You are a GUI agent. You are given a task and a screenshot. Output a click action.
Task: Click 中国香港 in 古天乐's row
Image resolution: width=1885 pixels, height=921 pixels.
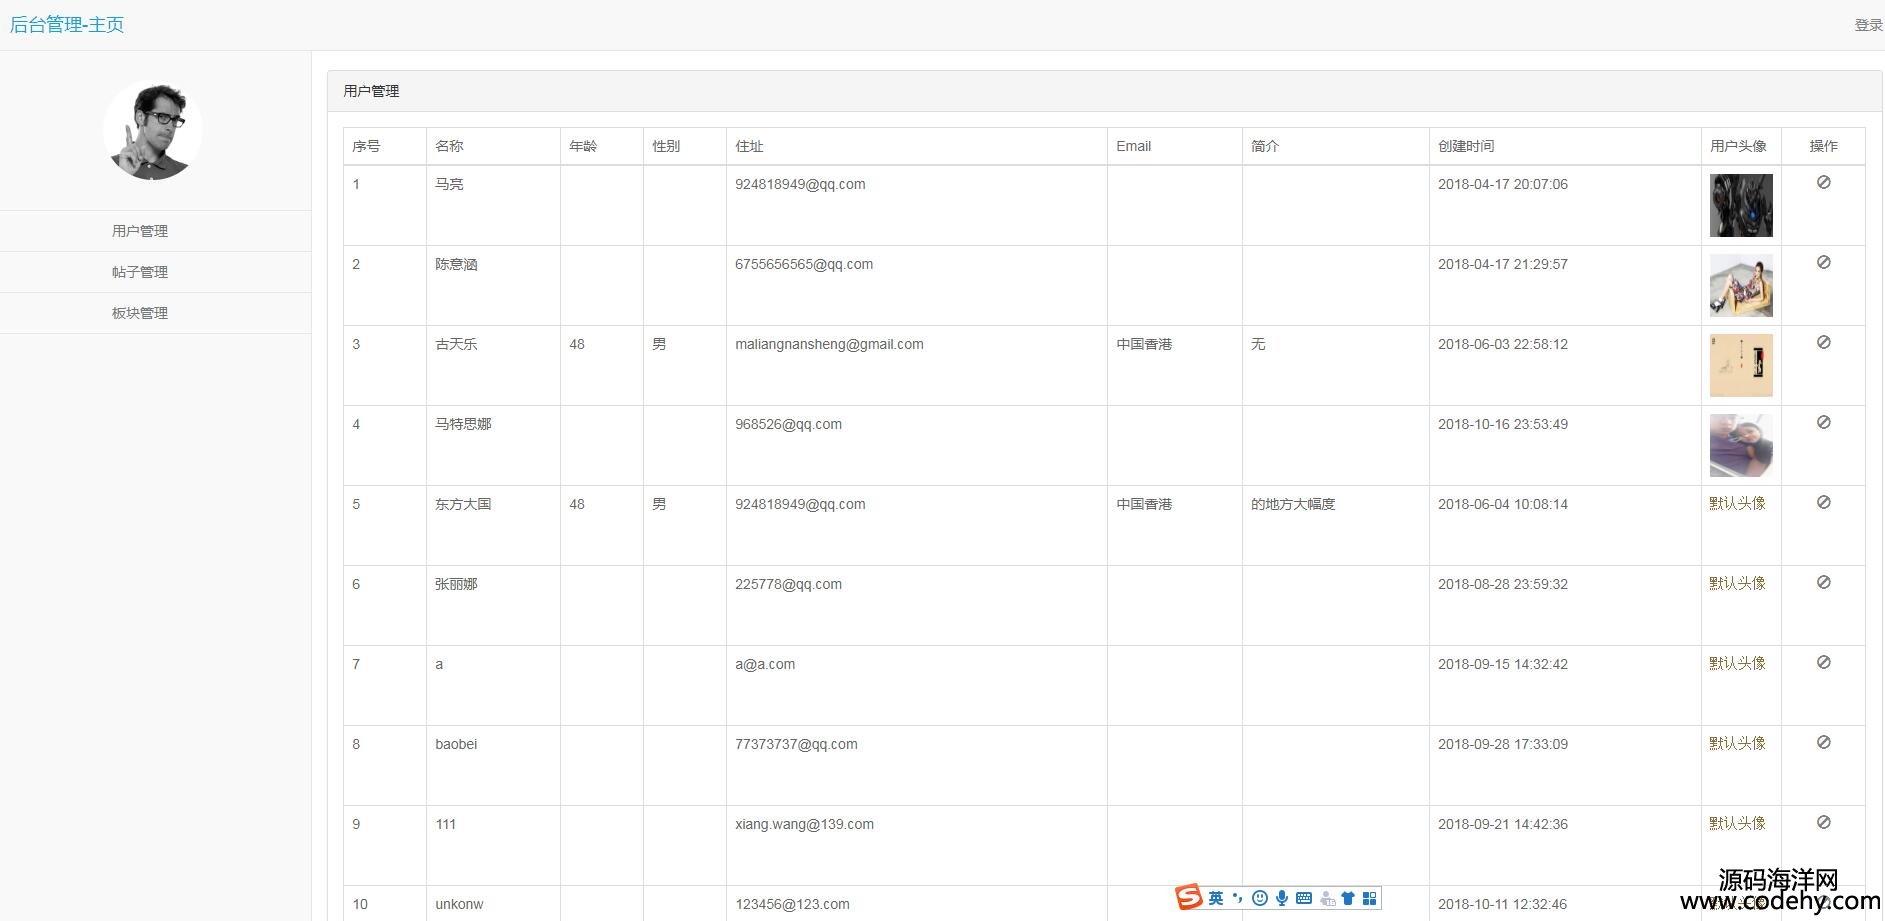coord(1144,344)
